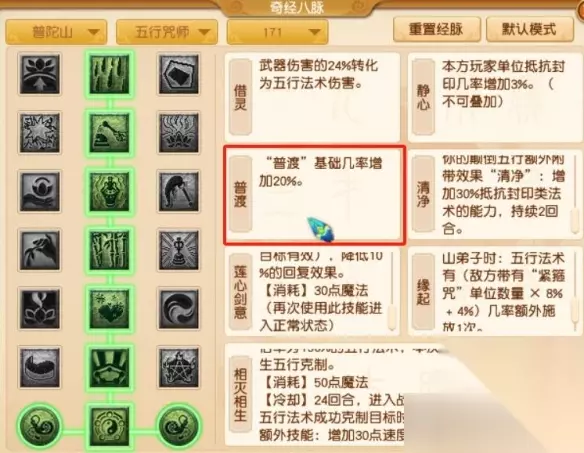584x453 pixels.
Task: Select the green heart-shaped leaves skill icon
Action: point(110,309)
